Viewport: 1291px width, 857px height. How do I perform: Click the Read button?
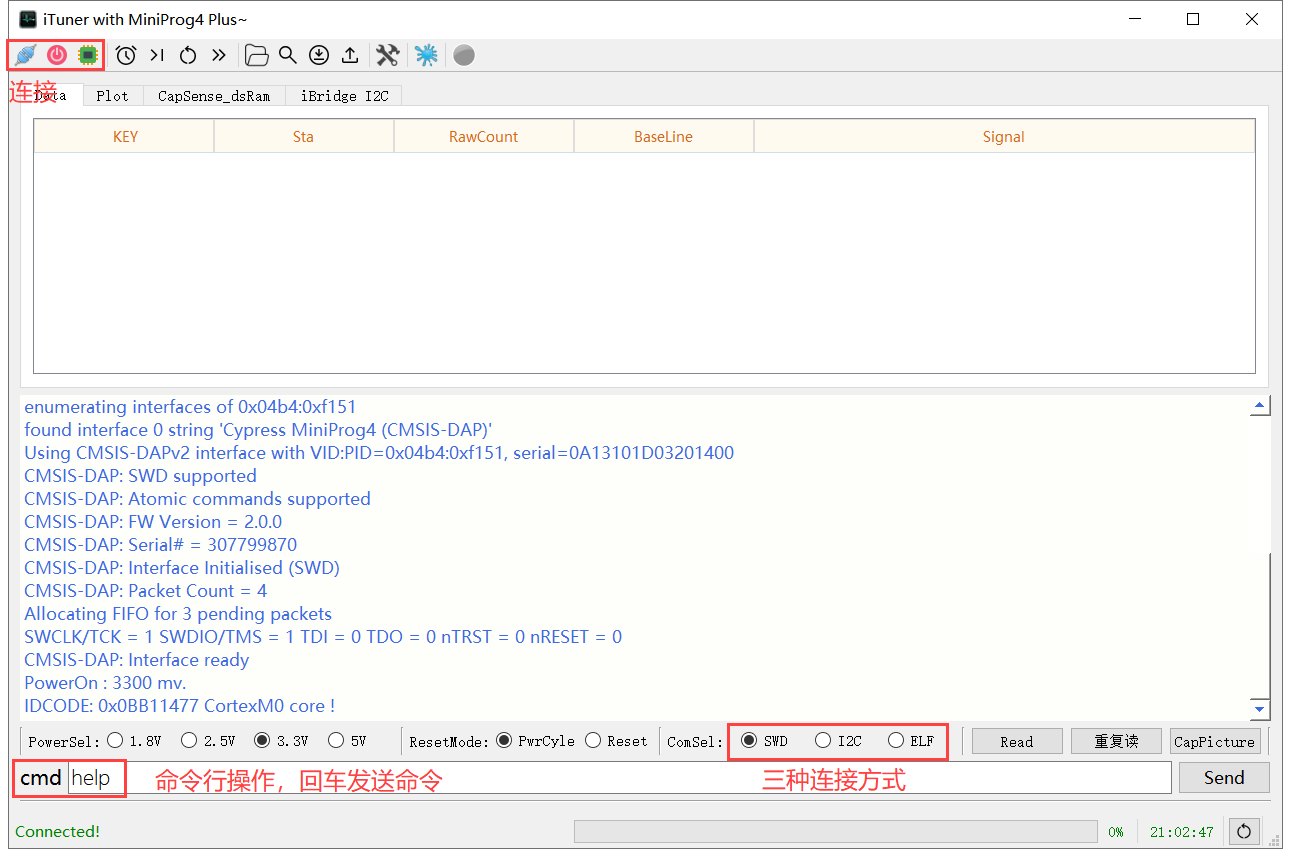1017,741
